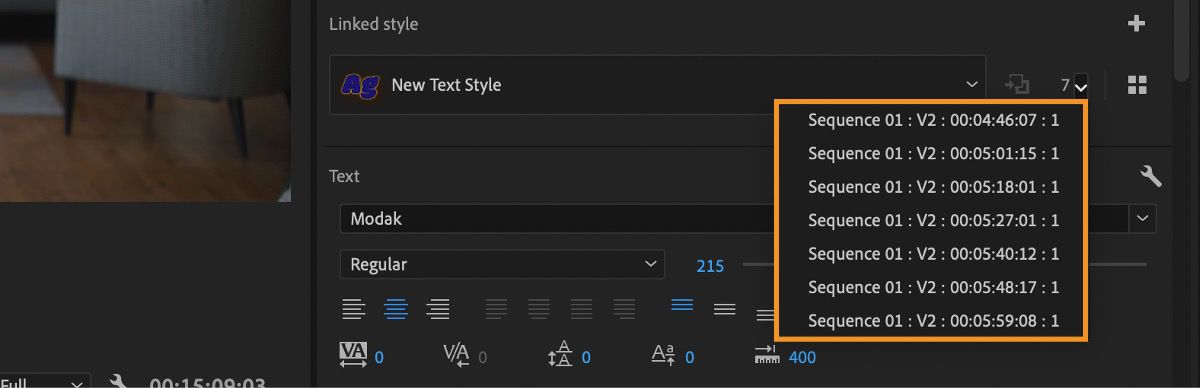Viewport: 1200px width, 388px height.
Task: Align text left
Action: coord(353,309)
